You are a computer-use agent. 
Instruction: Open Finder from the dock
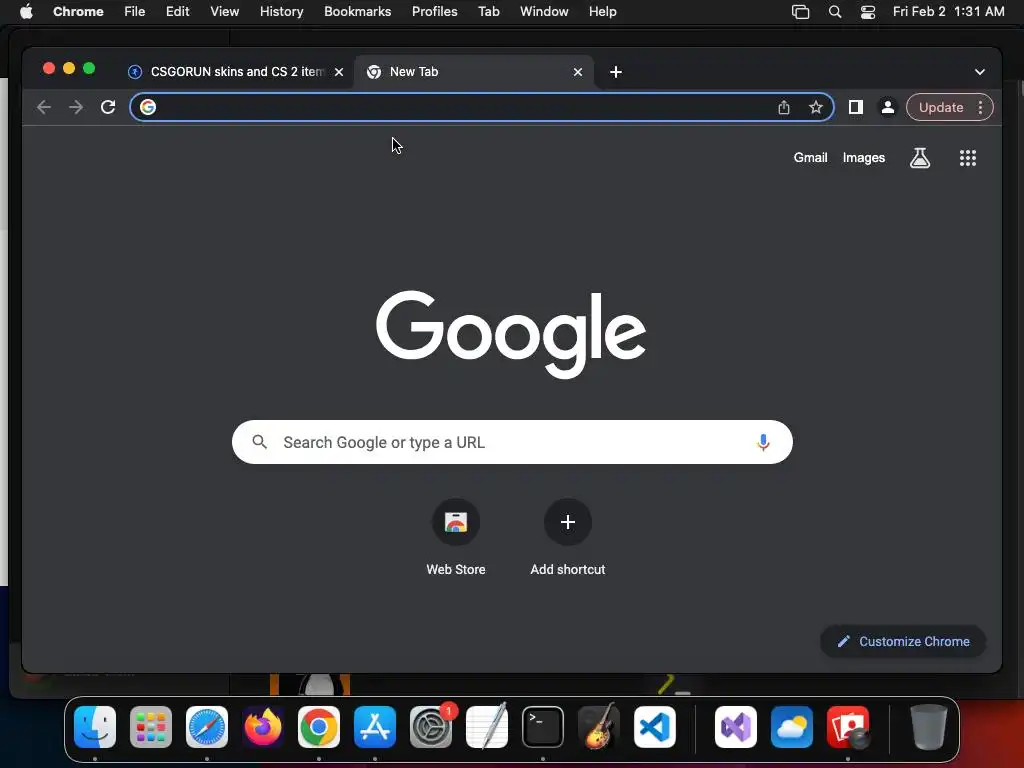pos(95,727)
